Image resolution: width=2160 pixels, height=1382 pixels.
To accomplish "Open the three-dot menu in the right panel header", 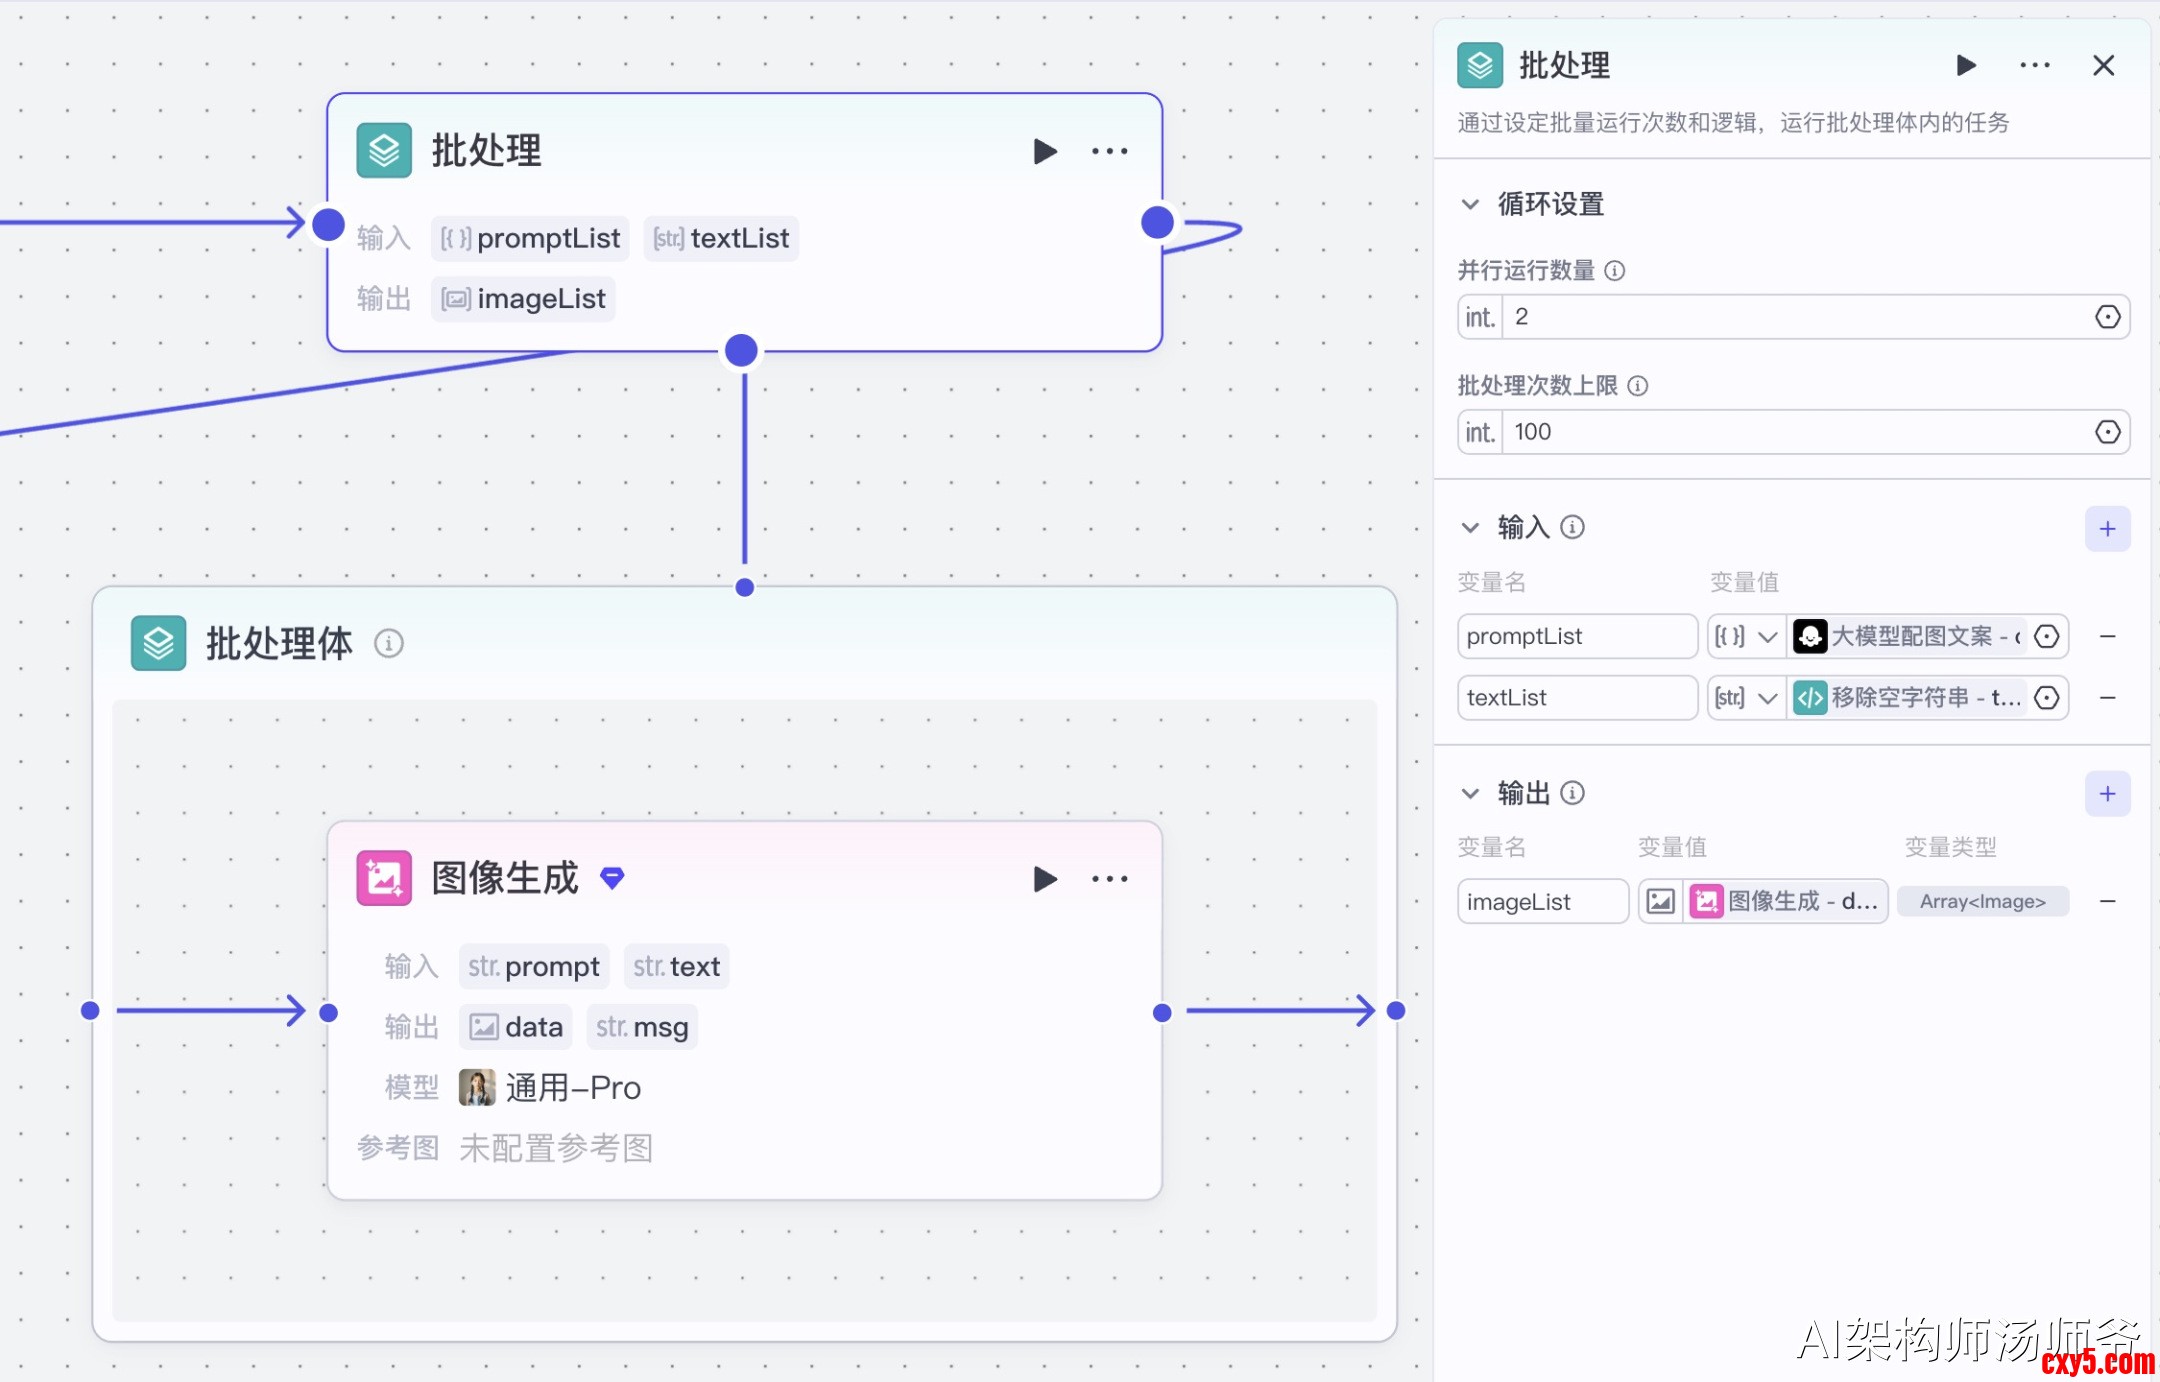I will (x=2034, y=65).
